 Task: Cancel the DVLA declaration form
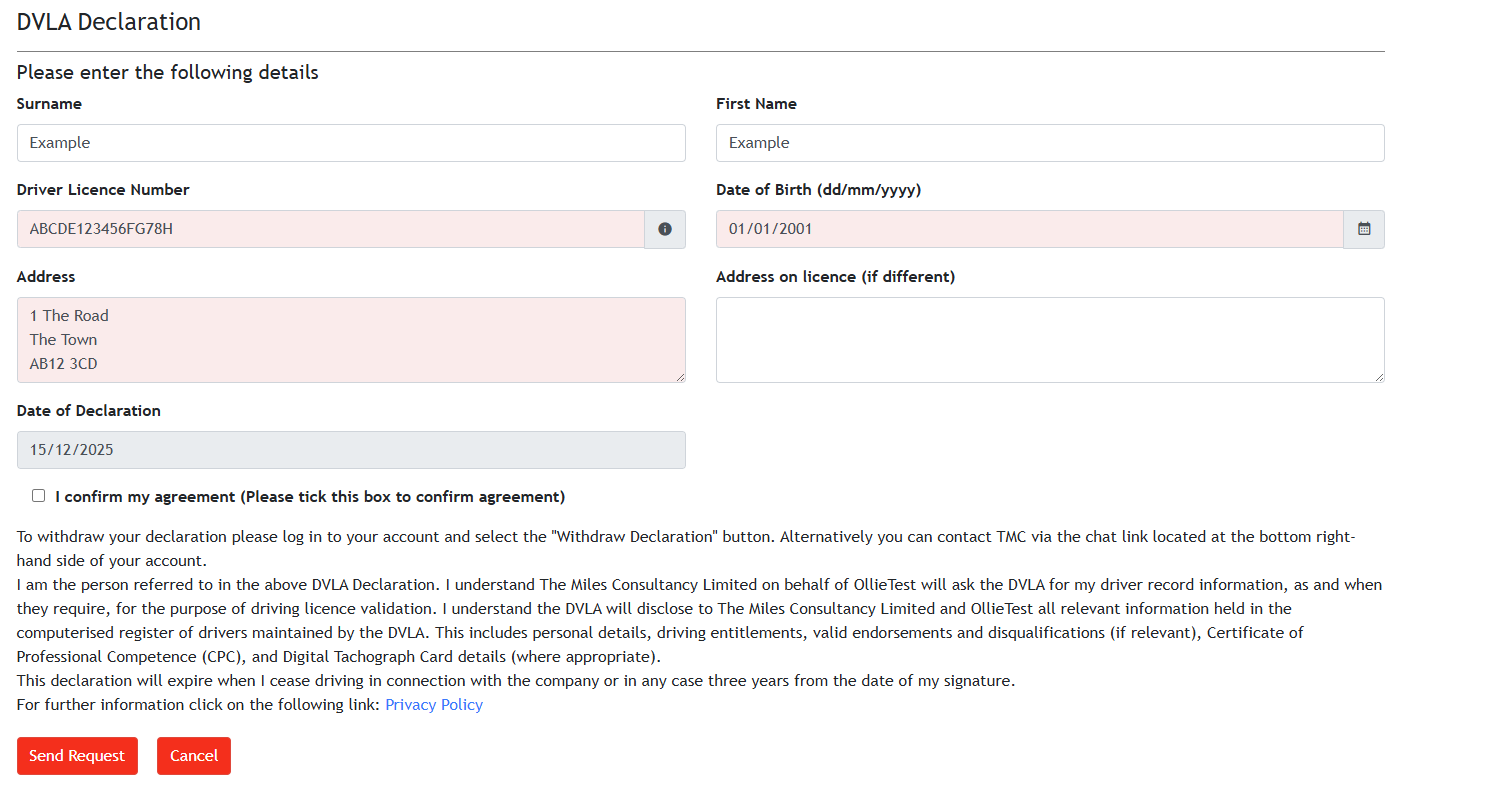click(194, 756)
